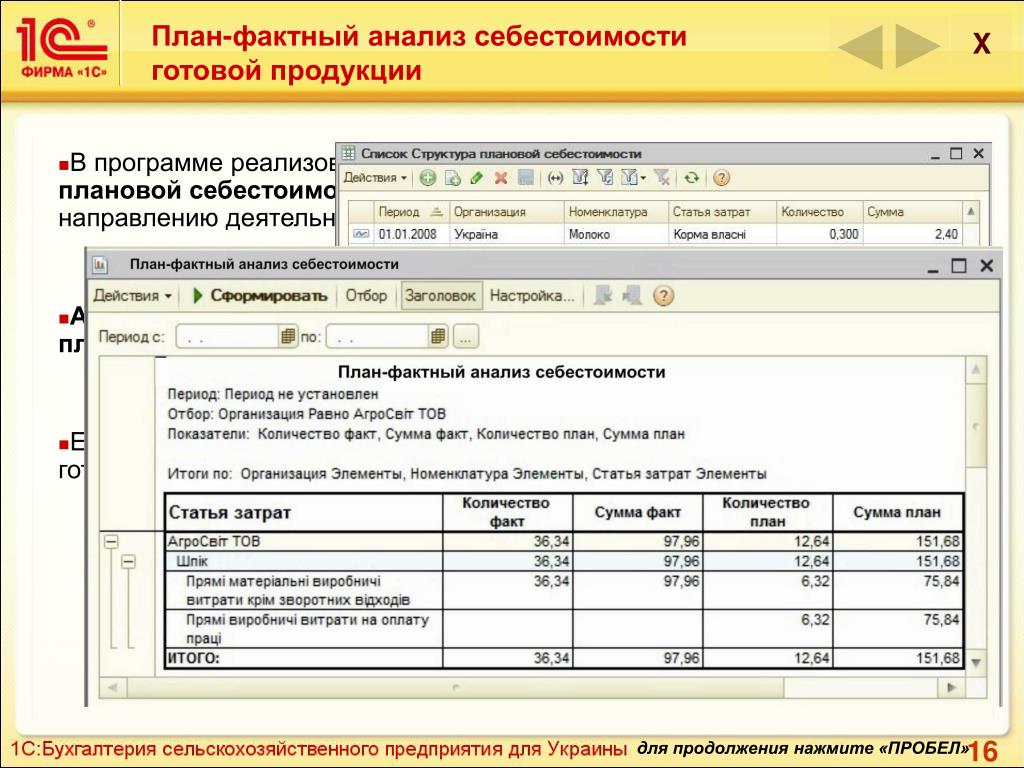
Task: Click the Статья затрат column header in list
Action: 722,212
